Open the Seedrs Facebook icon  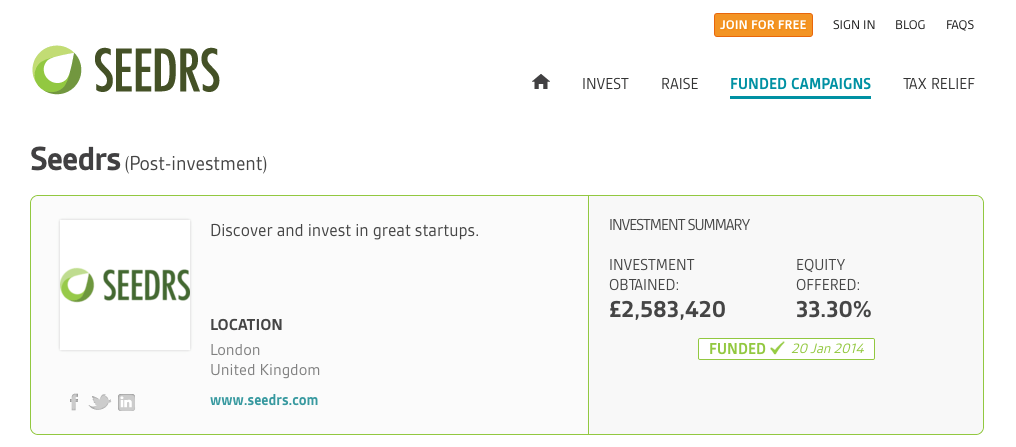click(x=74, y=402)
